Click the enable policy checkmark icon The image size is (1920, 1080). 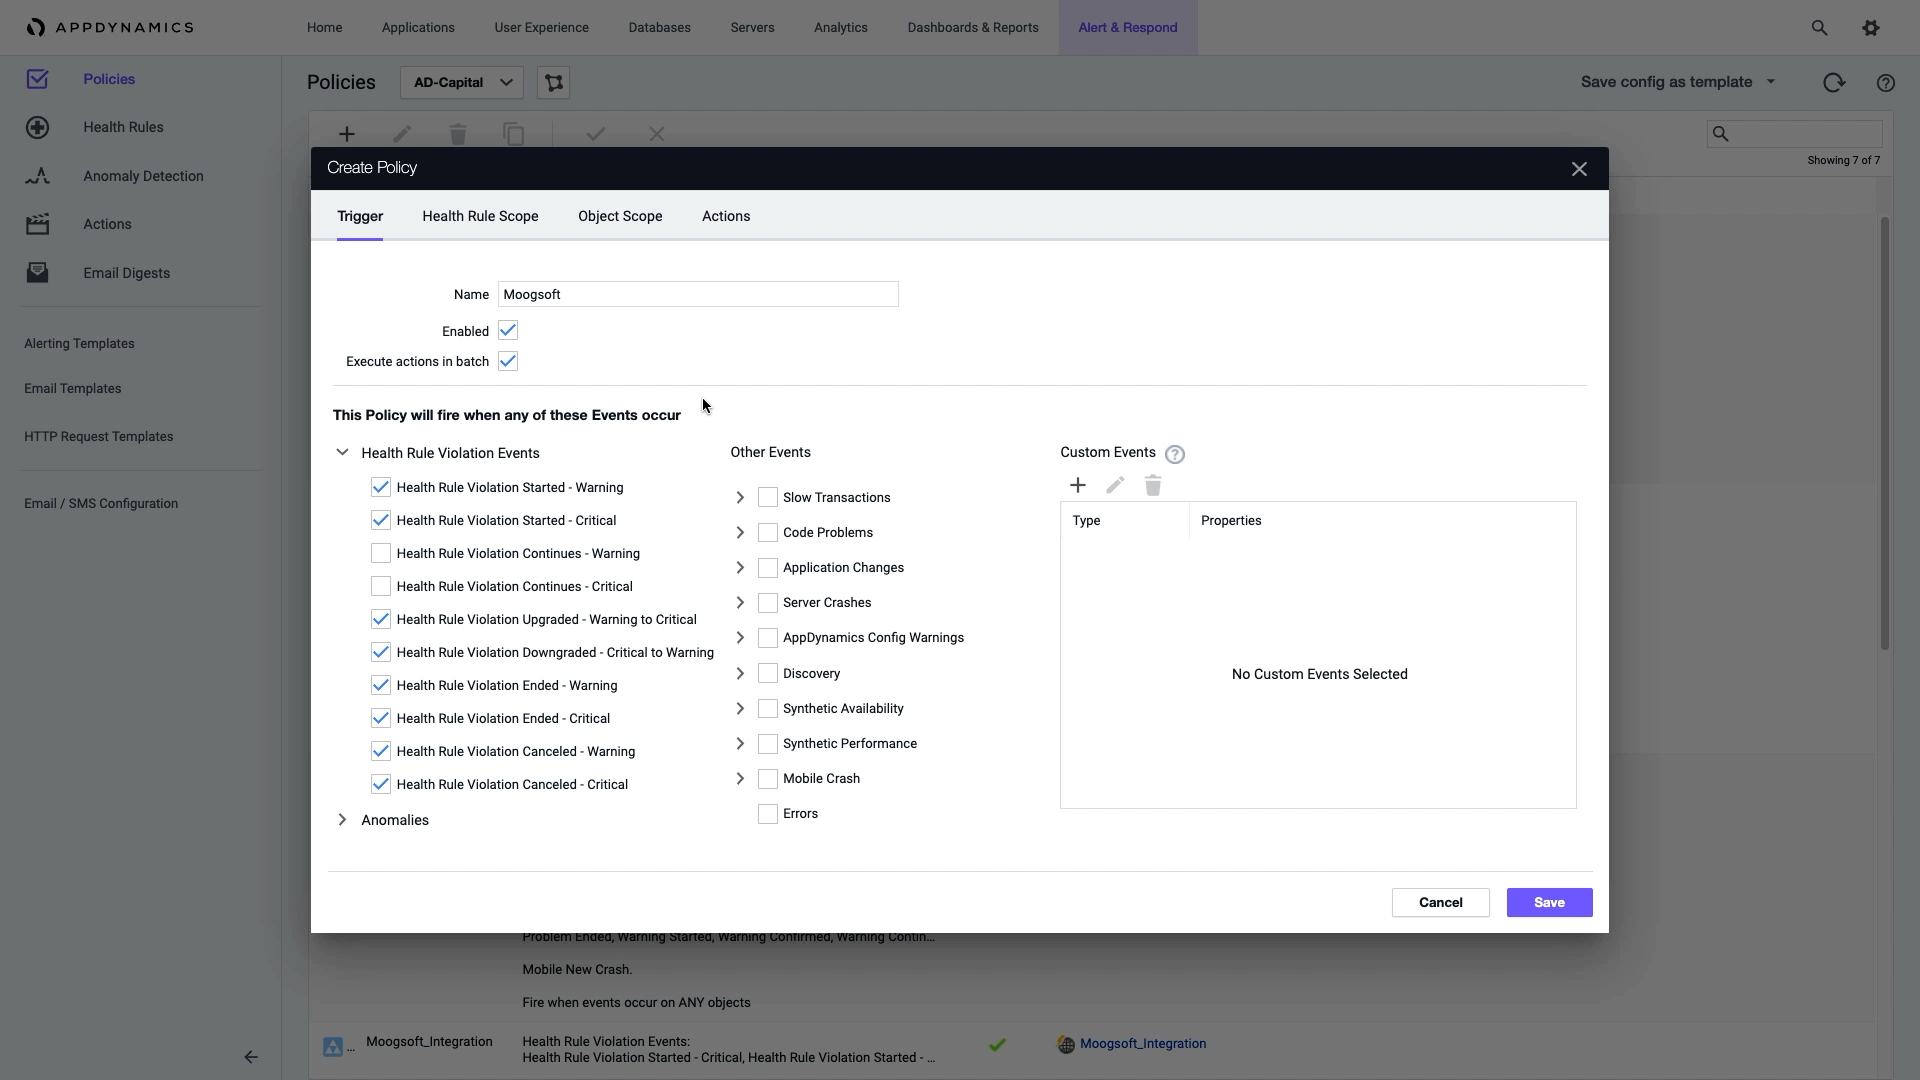596,134
